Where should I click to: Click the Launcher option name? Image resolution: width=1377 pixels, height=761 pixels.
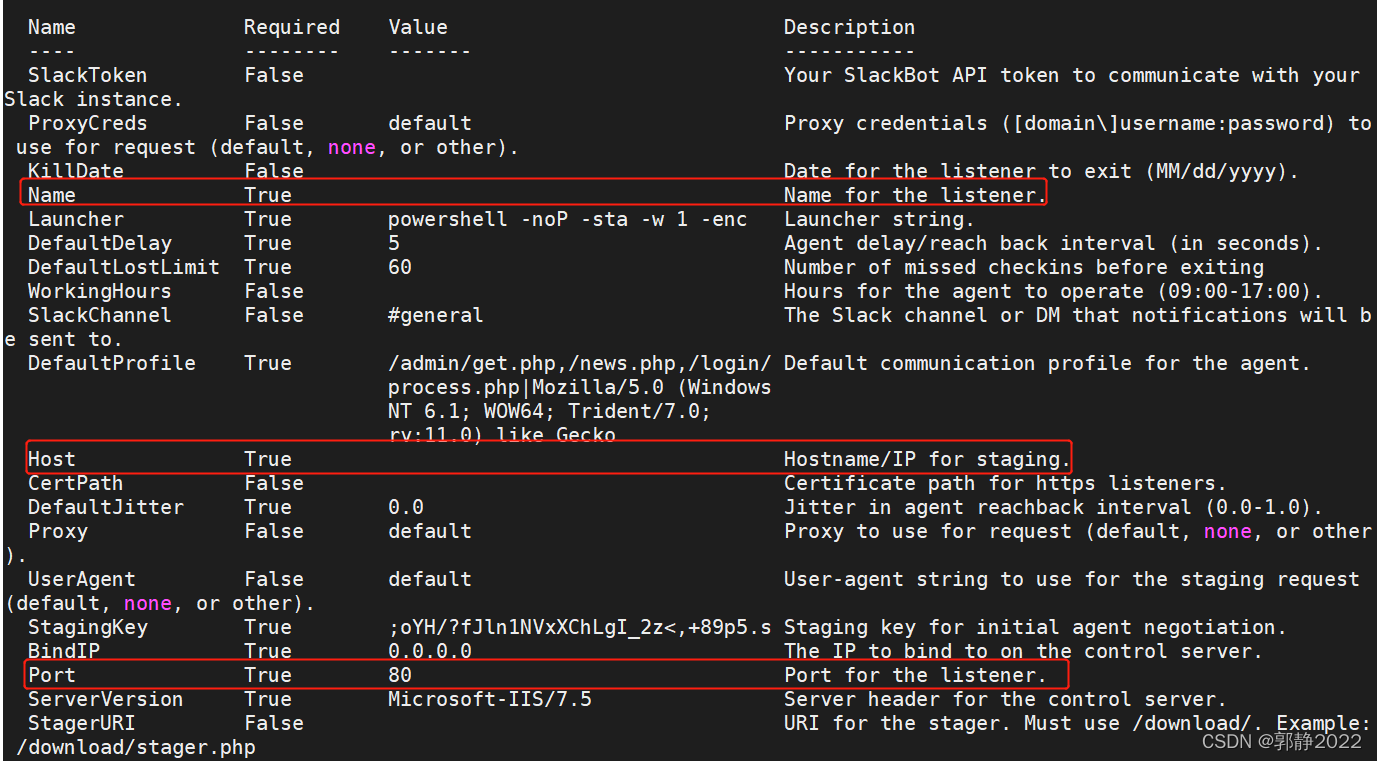point(75,219)
